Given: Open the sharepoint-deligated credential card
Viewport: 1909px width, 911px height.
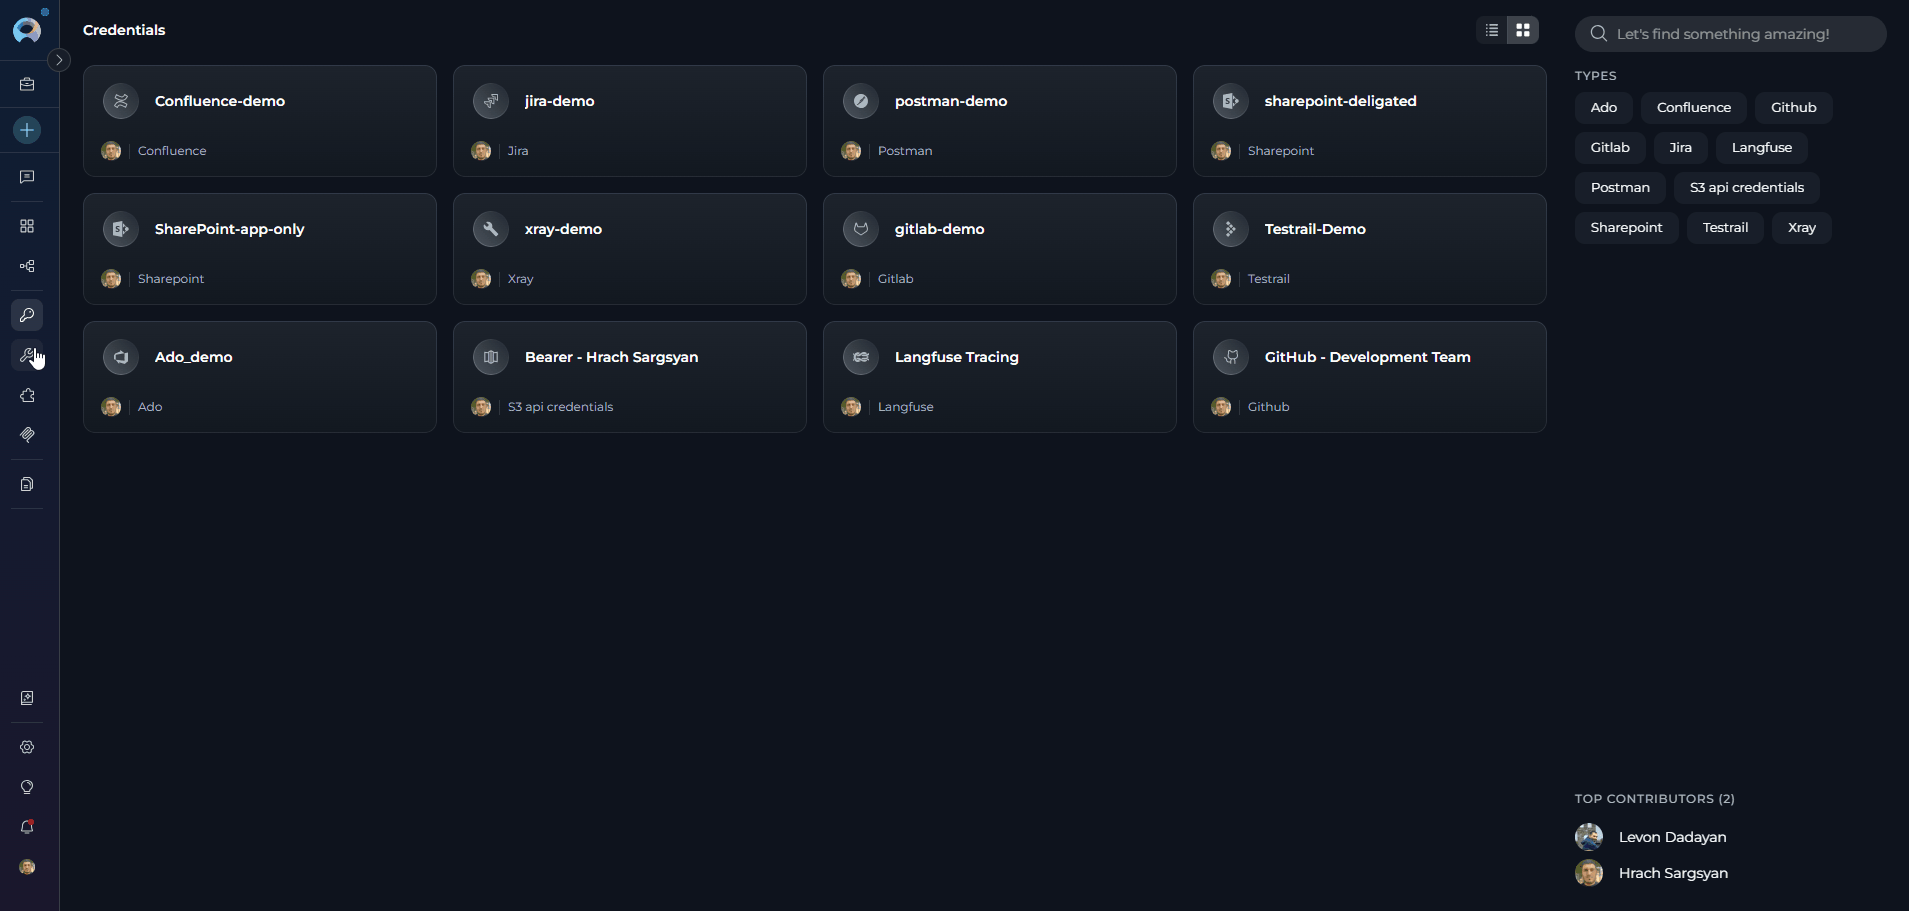Looking at the screenshot, I should click(x=1370, y=121).
